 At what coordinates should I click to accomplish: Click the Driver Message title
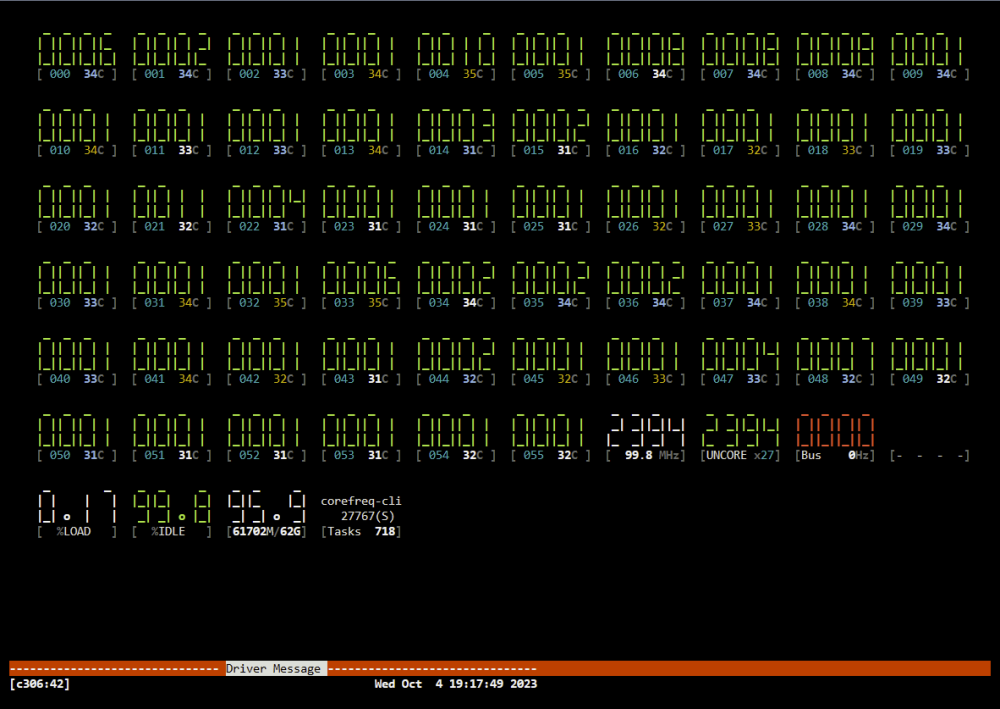click(274, 669)
